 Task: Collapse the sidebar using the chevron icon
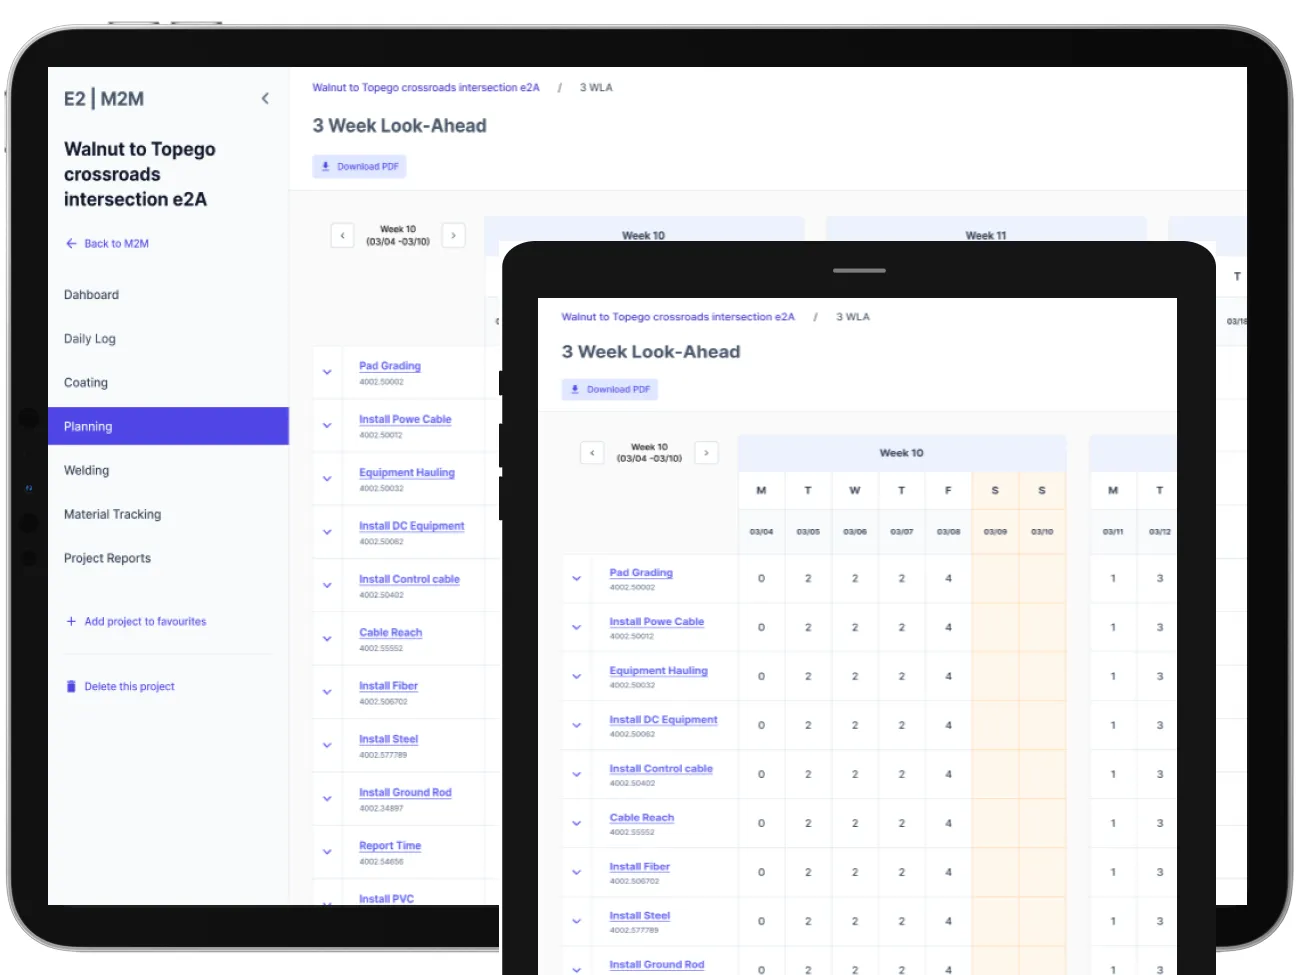tap(265, 98)
